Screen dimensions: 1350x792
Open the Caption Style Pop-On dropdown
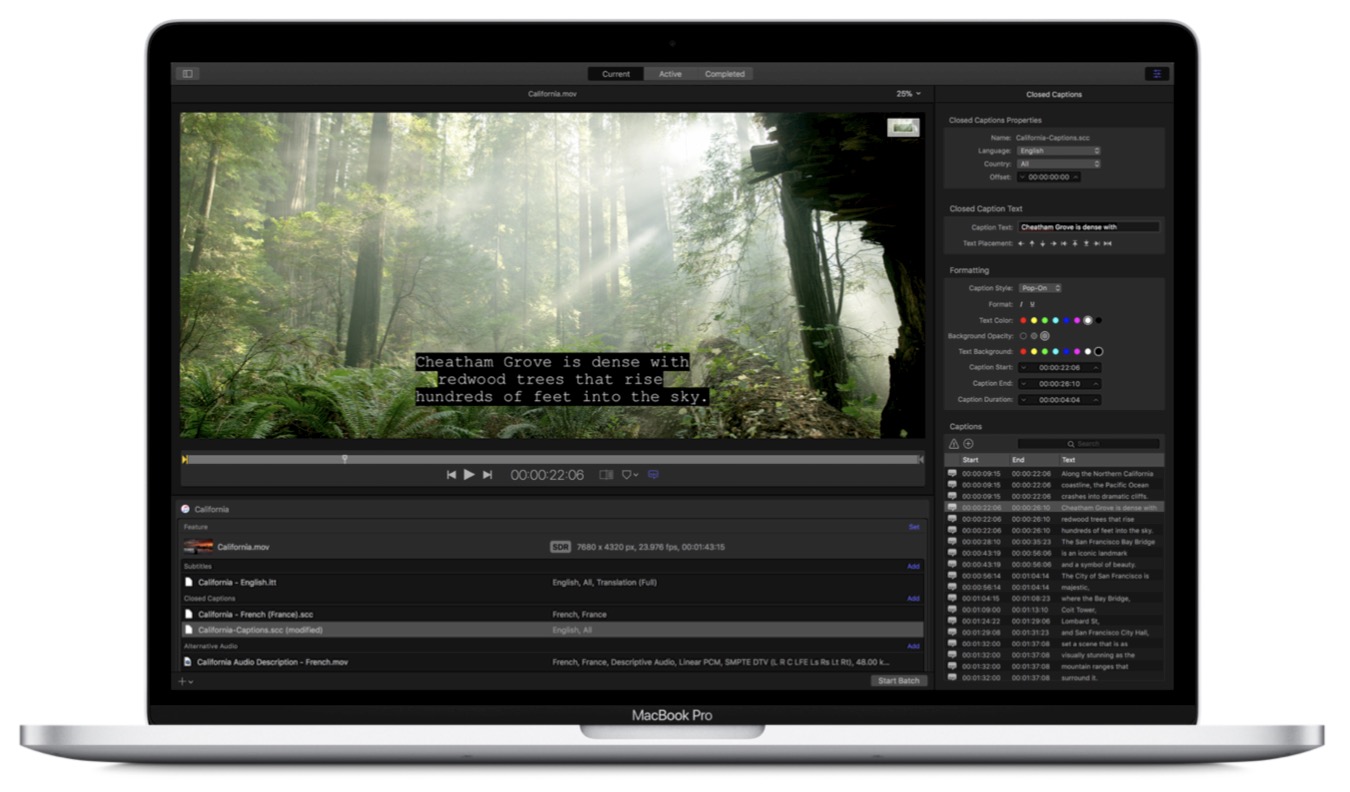coord(1041,288)
